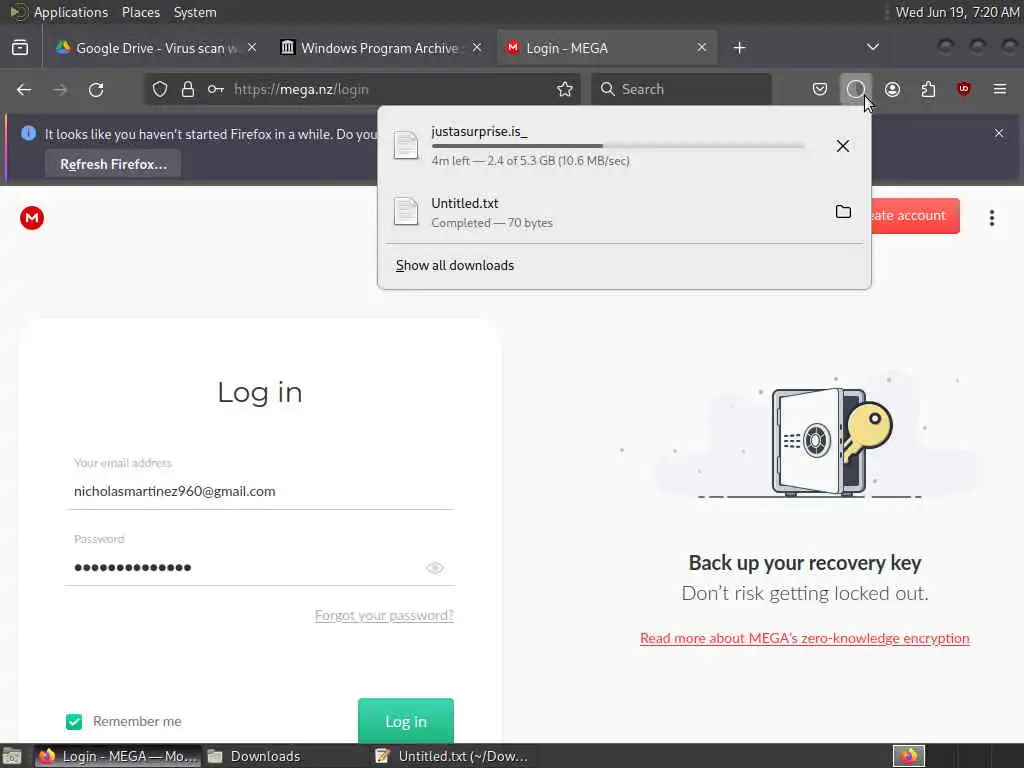The width and height of the screenshot is (1024, 768).
Task: Bookmark this page with the star icon
Action: click(565, 89)
